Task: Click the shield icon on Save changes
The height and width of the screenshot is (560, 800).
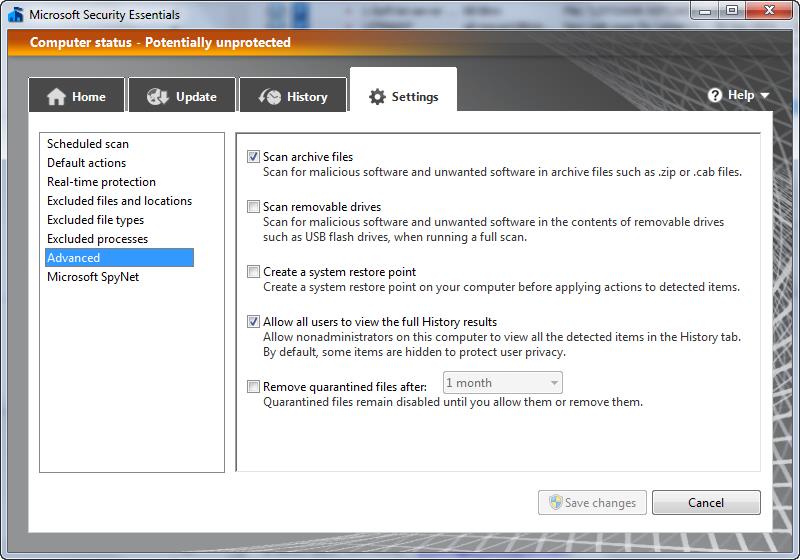Action: point(556,502)
